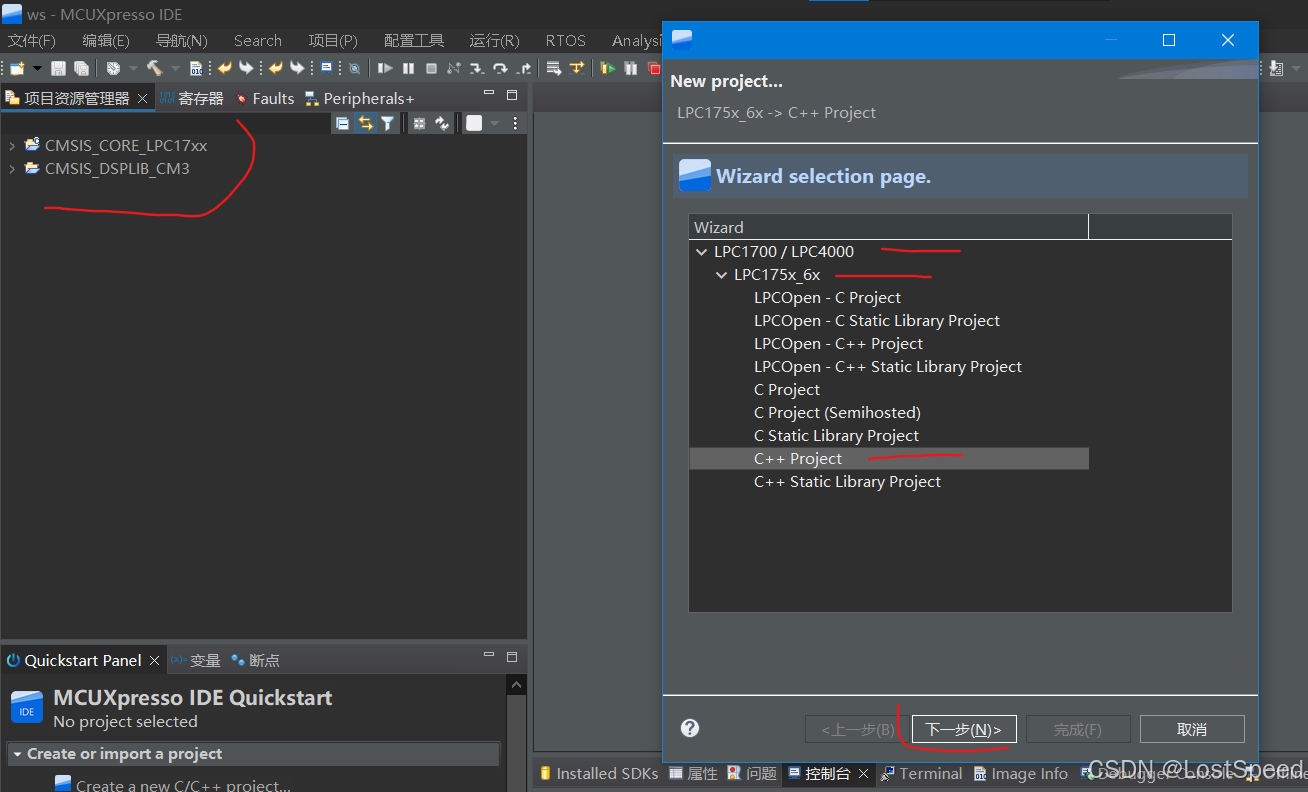
Task: Open the white square dropdown in project explorer
Action: coord(493,123)
